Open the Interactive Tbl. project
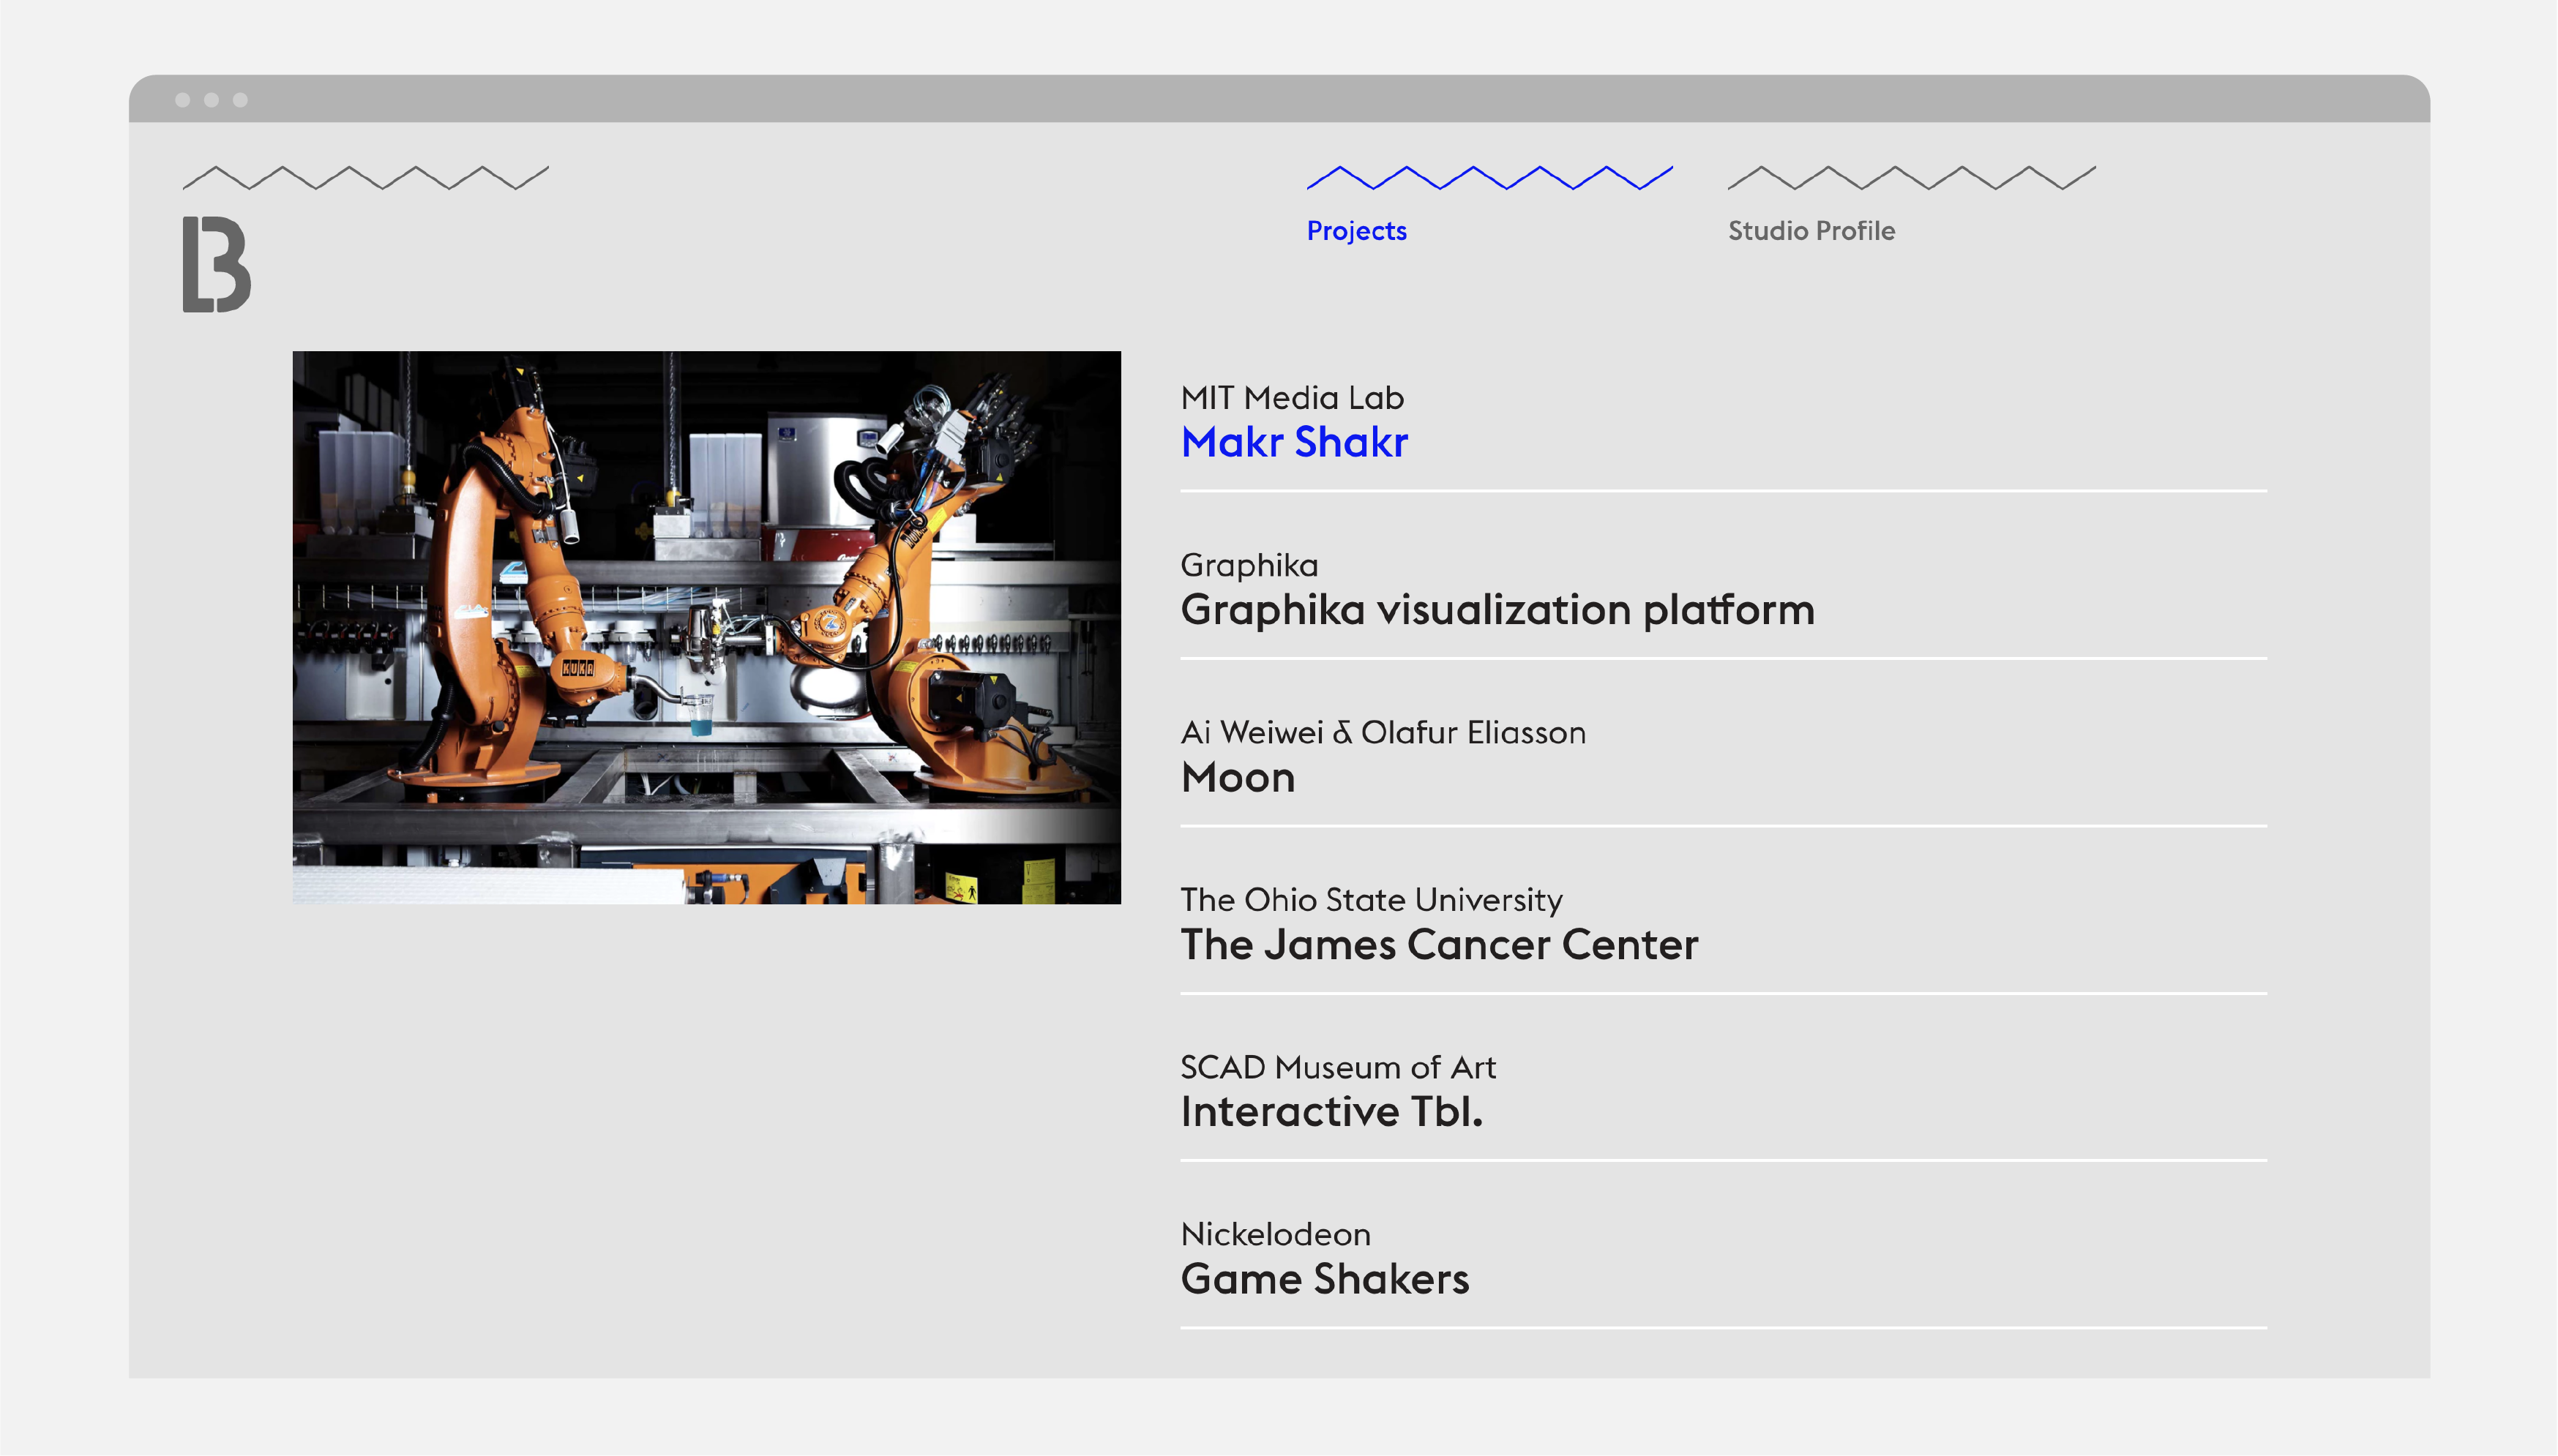 [1331, 1111]
